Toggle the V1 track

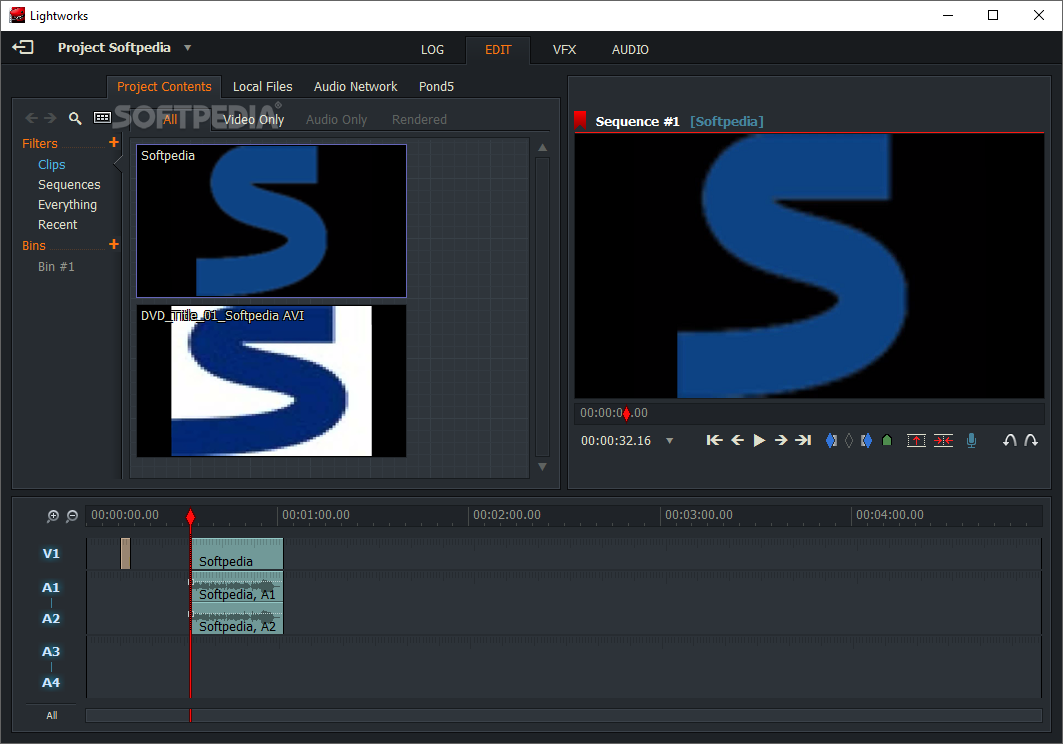pos(51,553)
